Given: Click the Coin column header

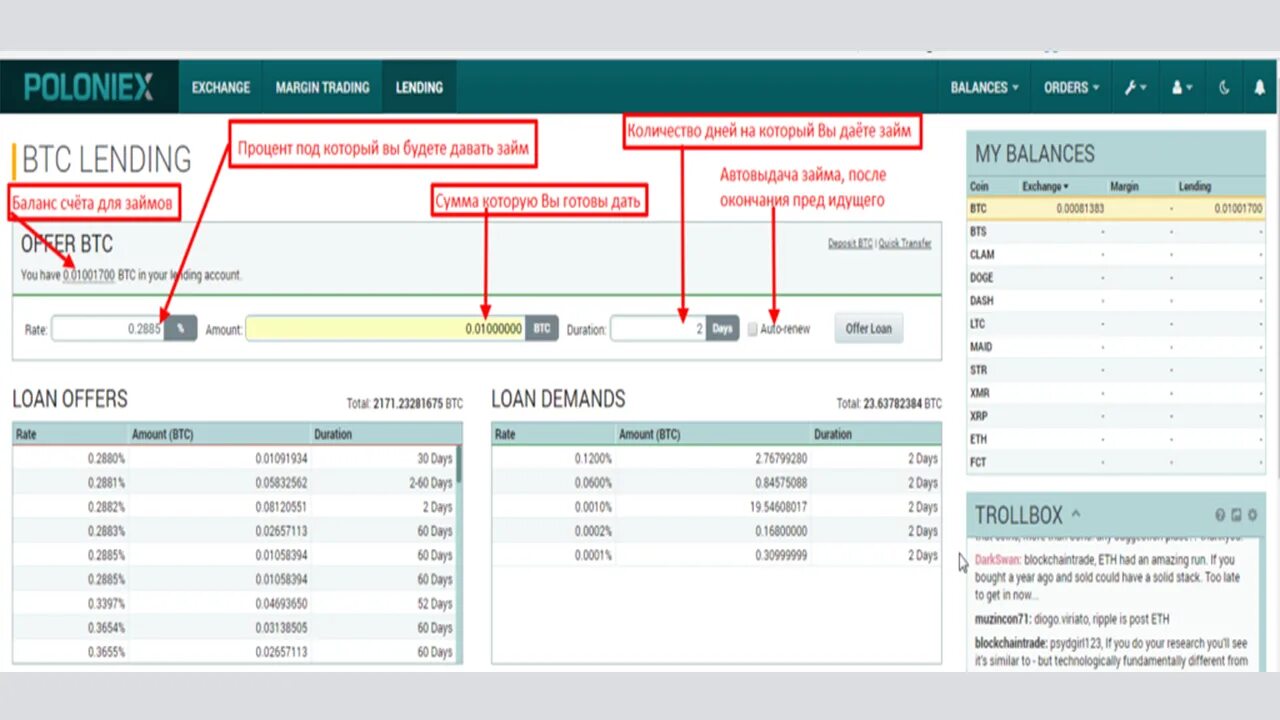Looking at the screenshot, I should point(979,186).
